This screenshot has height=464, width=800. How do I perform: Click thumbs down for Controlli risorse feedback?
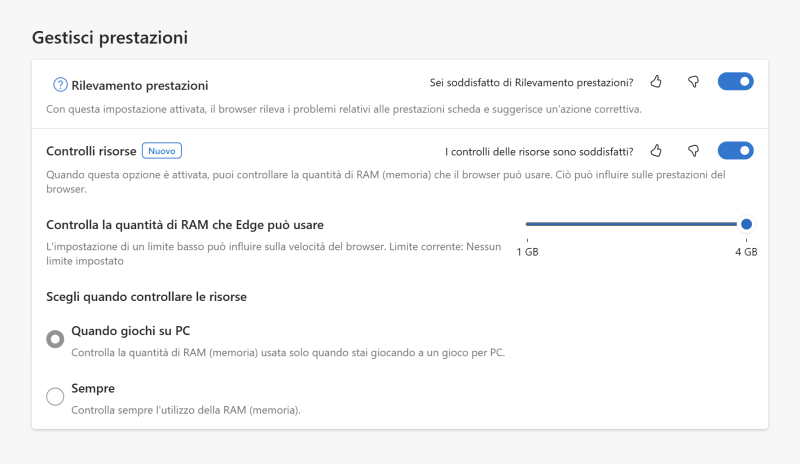click(692, 151)
